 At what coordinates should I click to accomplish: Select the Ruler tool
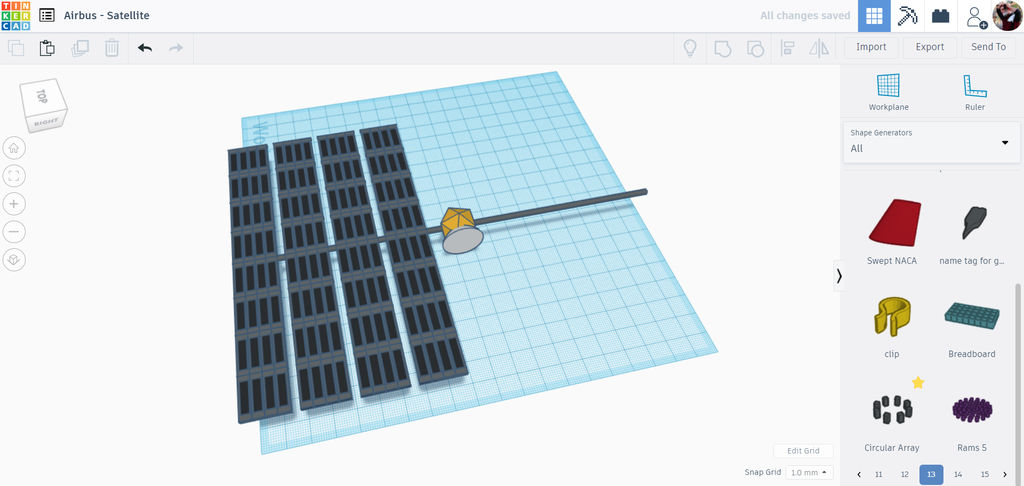[x=974, y=92]
